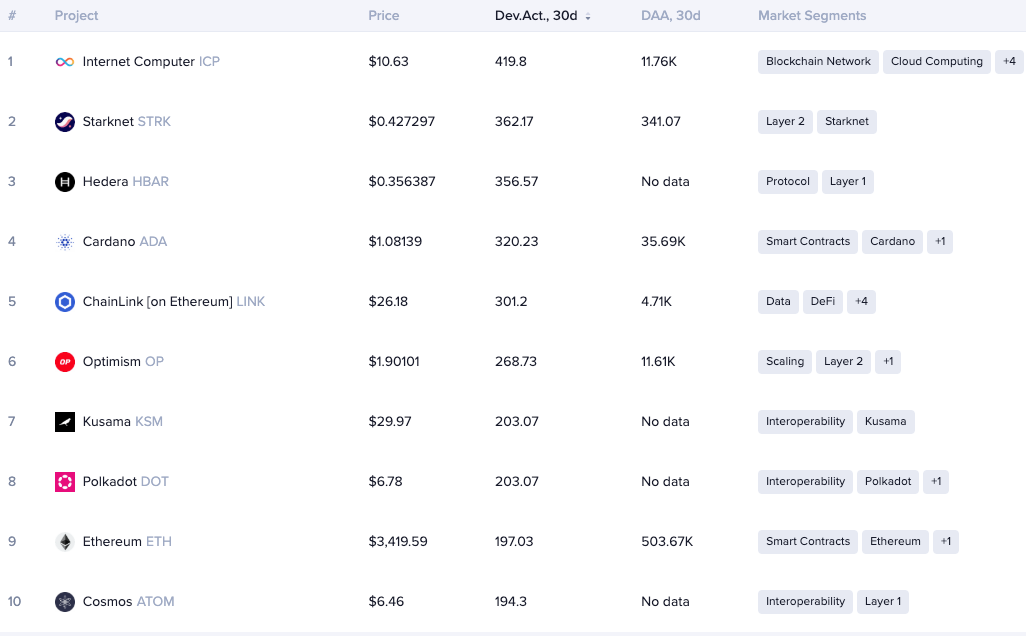Select the Blockchain Network segment tag
This screenshot has width=1026, height=636.
click(x=818, y=62)
